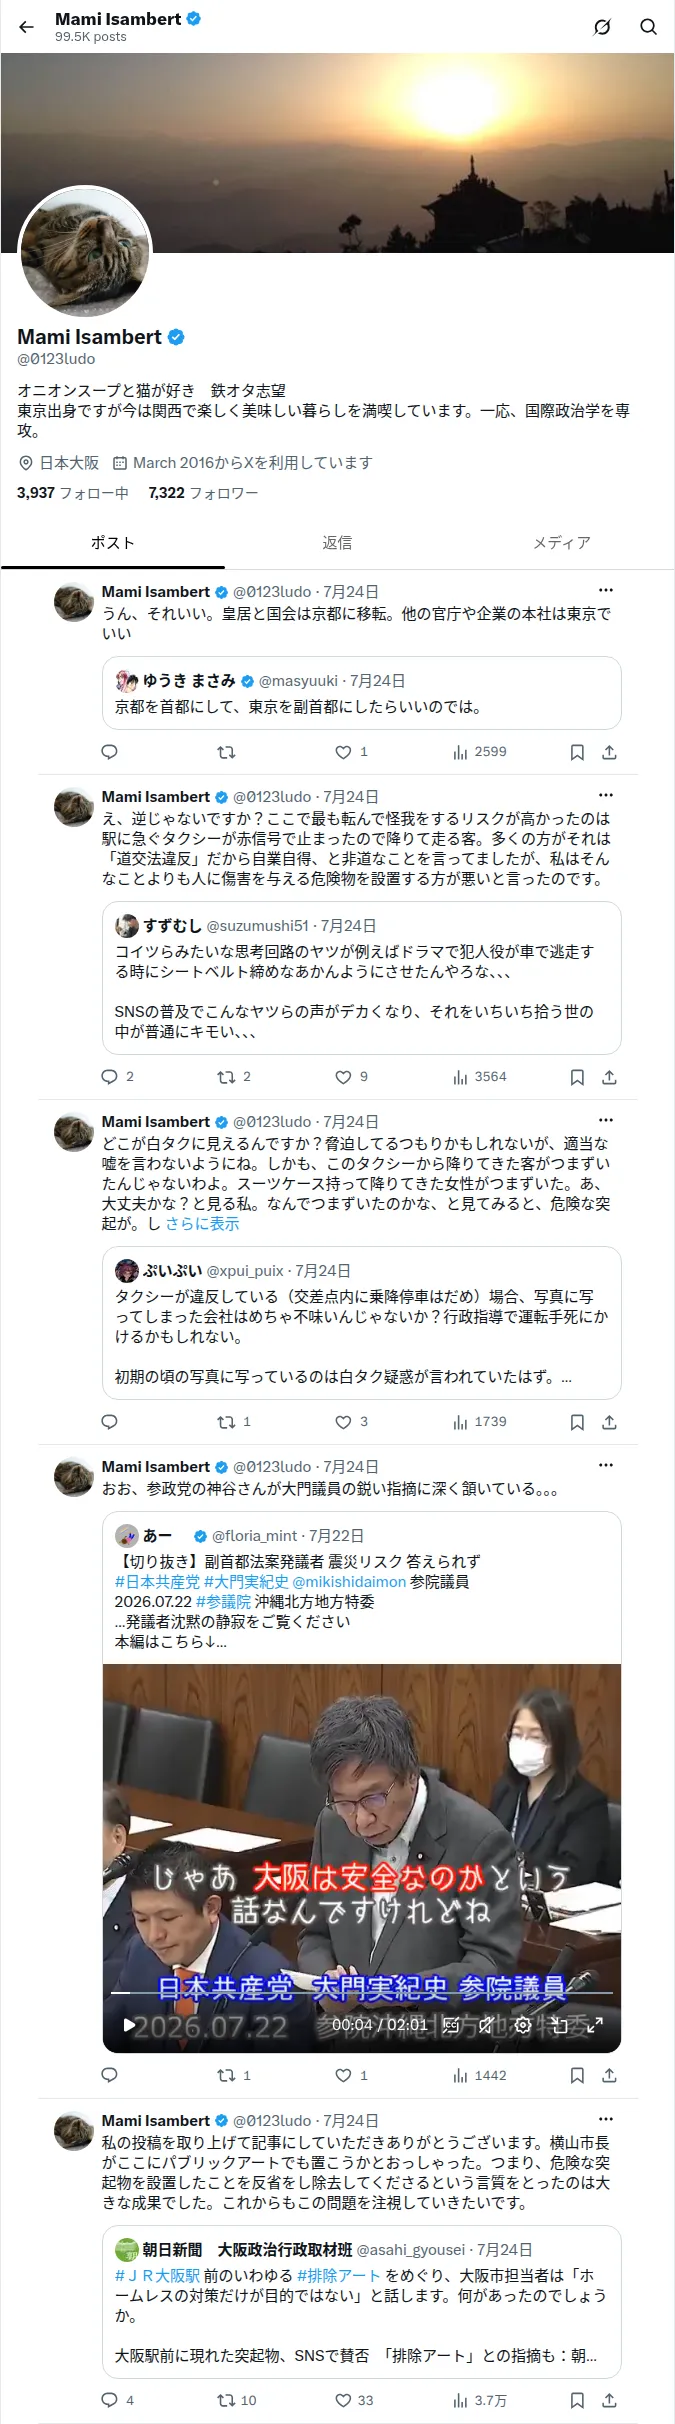Play the 大門実紀史 video
Screen dimensions: 675x2424
tap(129, 2025)
